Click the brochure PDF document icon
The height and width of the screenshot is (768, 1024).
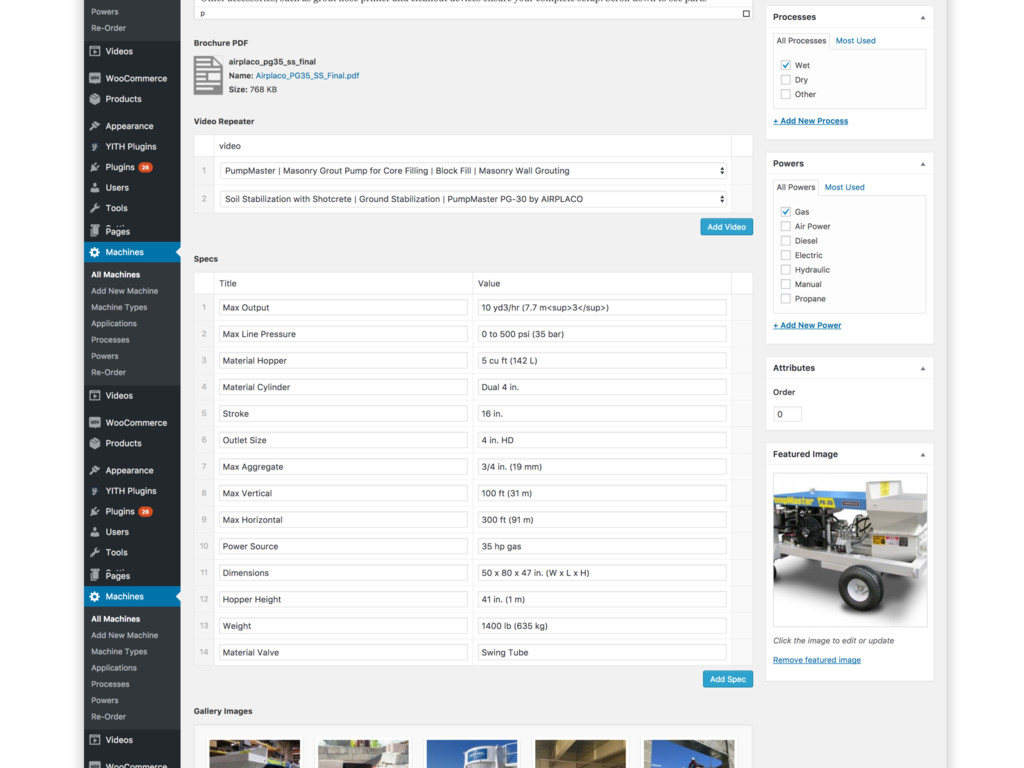point(208,76)
